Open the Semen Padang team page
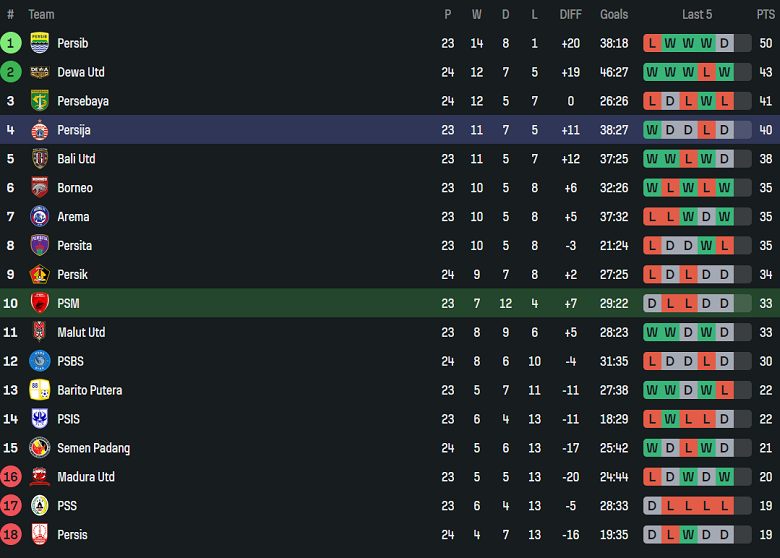 93,448
